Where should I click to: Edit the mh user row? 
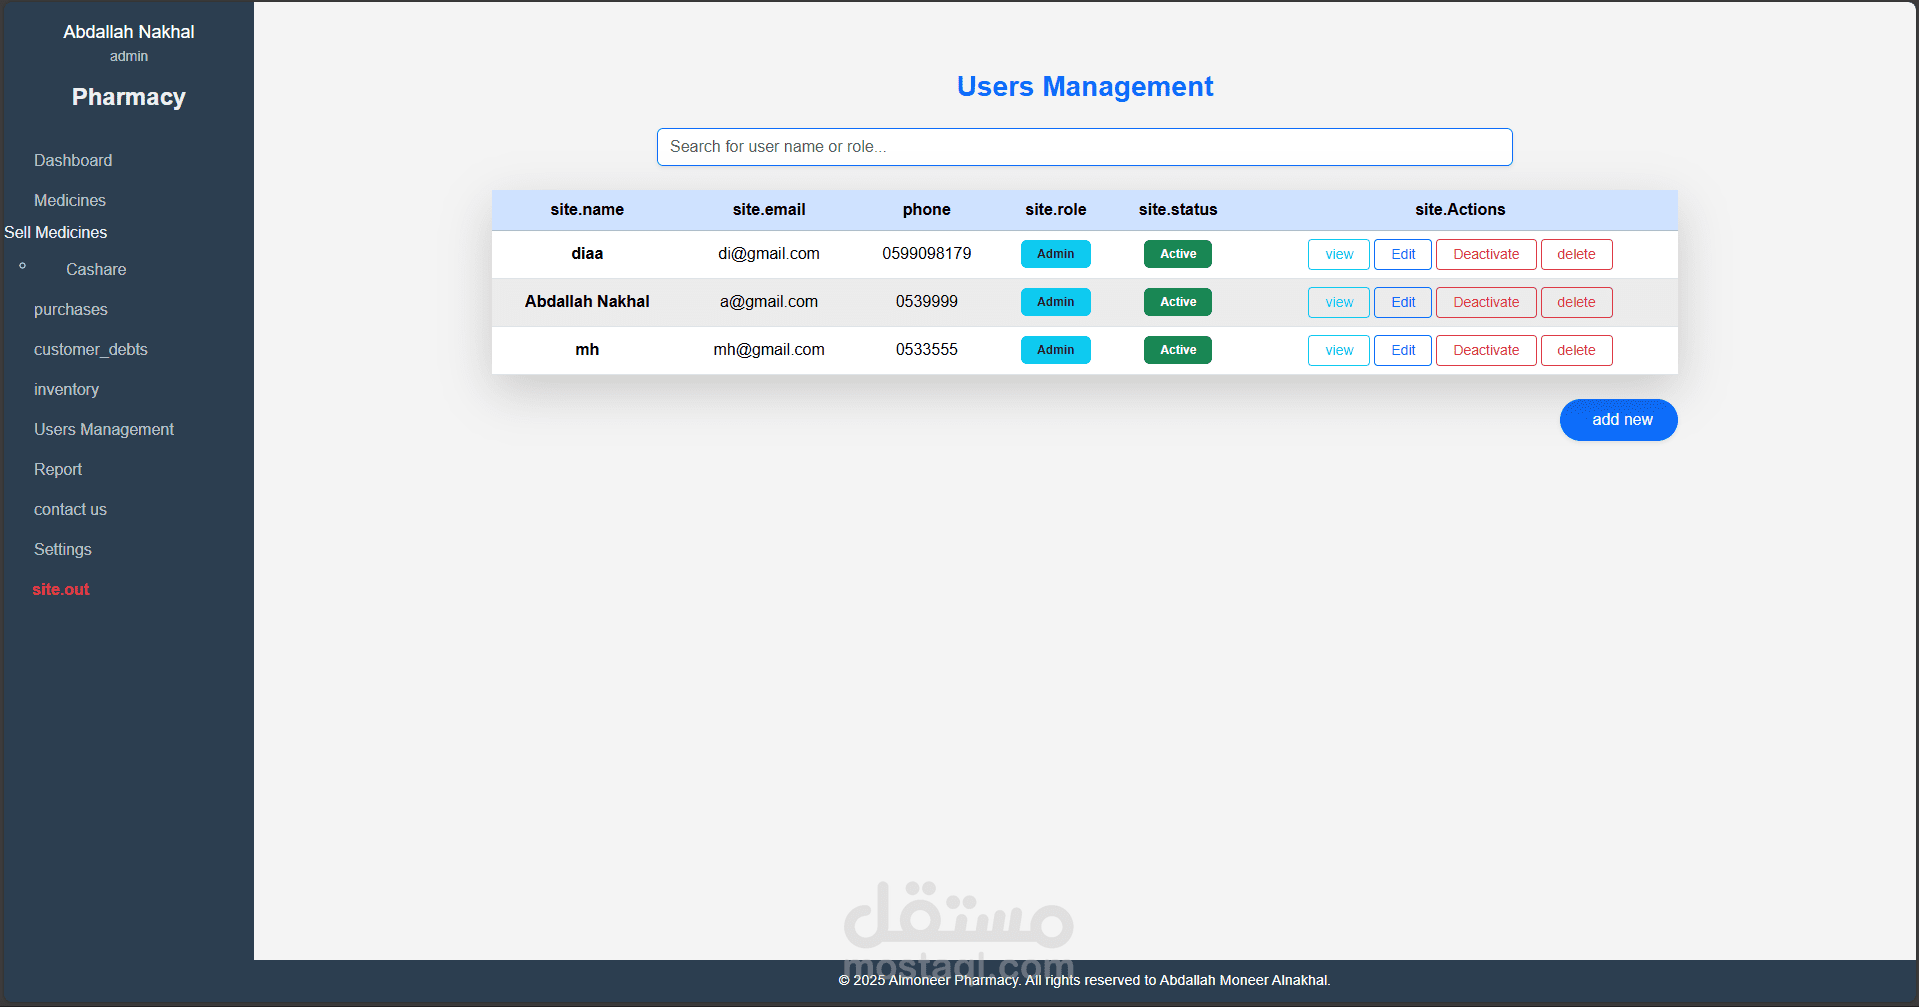click(1403, 350)
